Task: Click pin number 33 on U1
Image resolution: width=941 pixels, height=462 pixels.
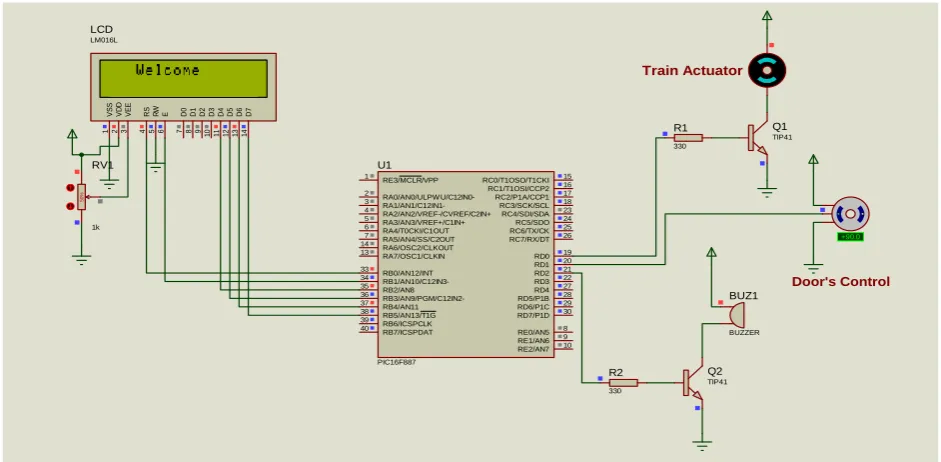Action: point(364,269)
